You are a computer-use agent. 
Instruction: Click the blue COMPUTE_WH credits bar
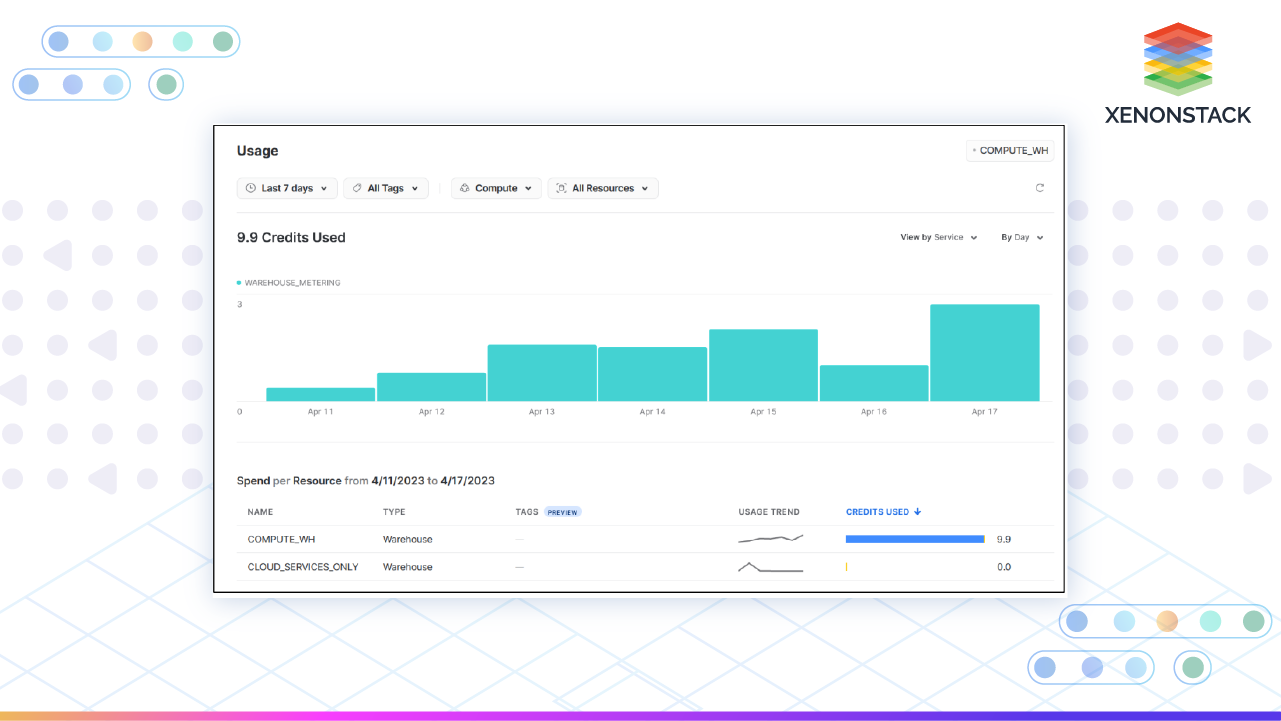click(x=914, y=539)
